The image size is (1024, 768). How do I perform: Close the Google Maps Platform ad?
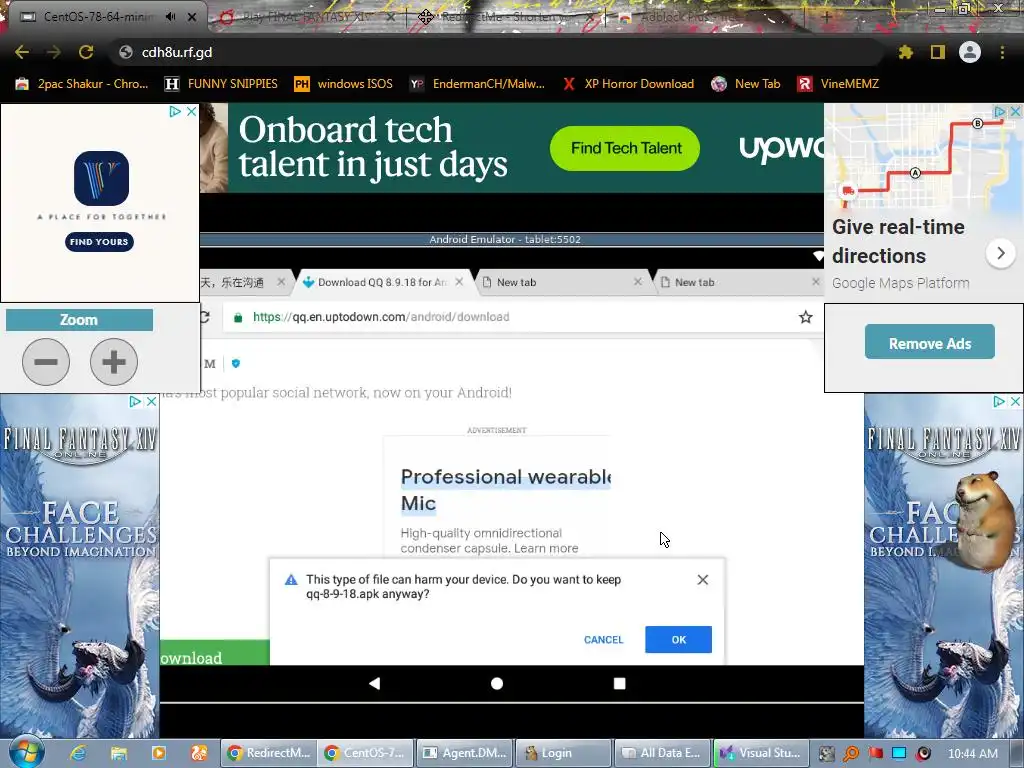point(1016,112)
